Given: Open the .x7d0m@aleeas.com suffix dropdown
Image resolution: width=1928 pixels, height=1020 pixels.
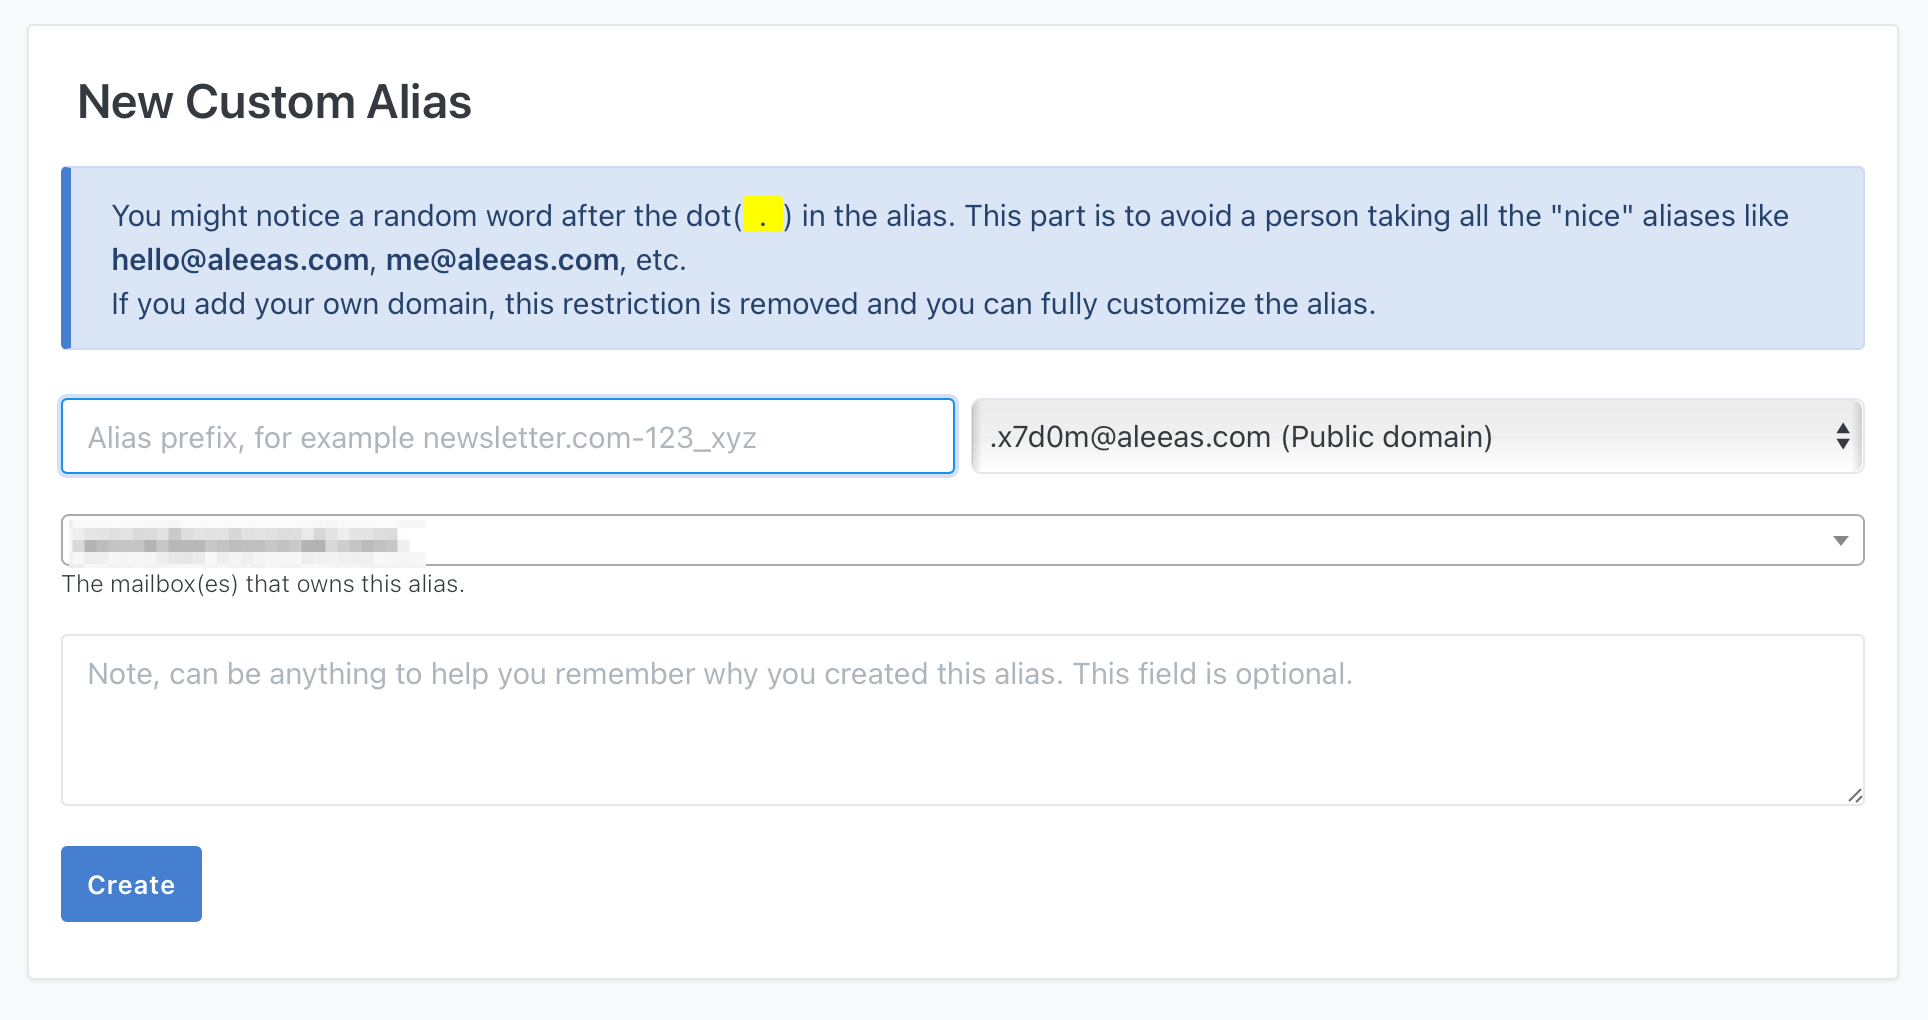Looking at the screenshot, I should (x=1417, y=436).
